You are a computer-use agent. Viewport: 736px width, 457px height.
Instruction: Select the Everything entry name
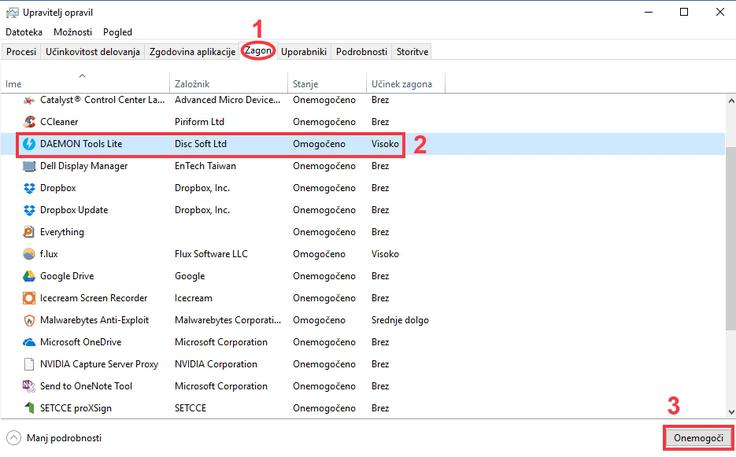click(62, 232)
